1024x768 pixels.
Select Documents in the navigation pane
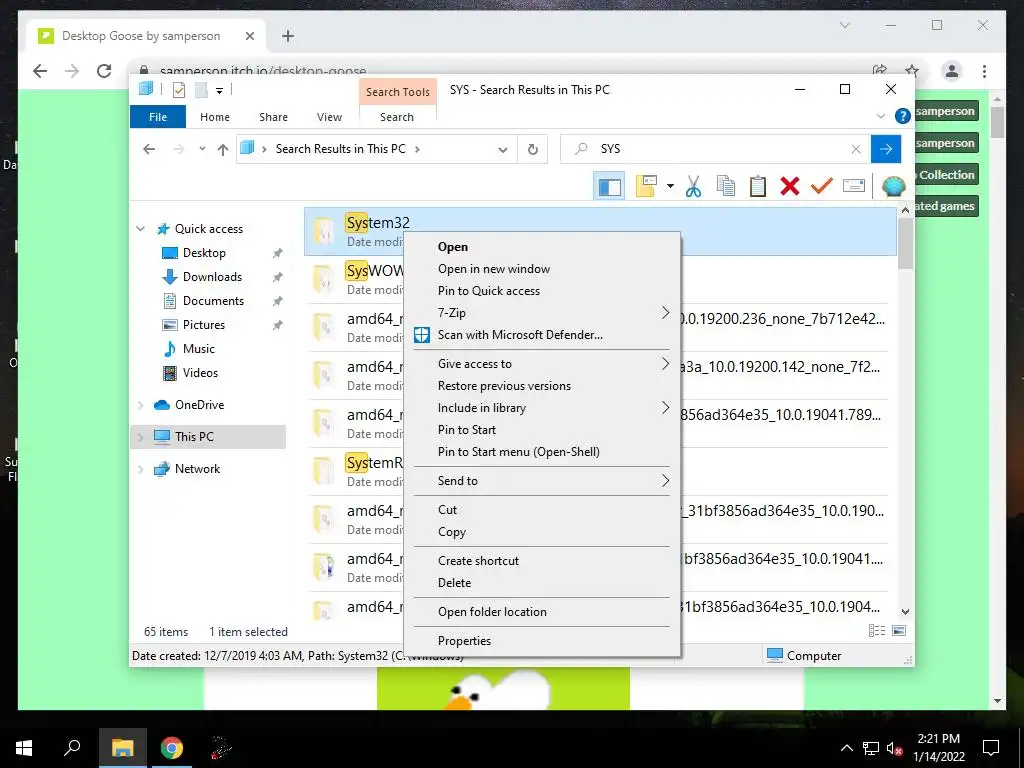point(213,301)
